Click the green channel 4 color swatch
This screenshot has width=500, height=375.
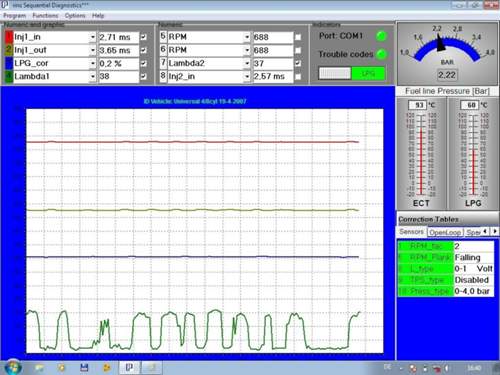tap(9, 76)
